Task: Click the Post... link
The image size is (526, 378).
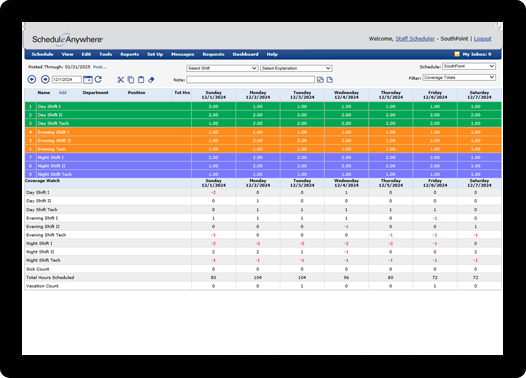Action: pos(100,67)
